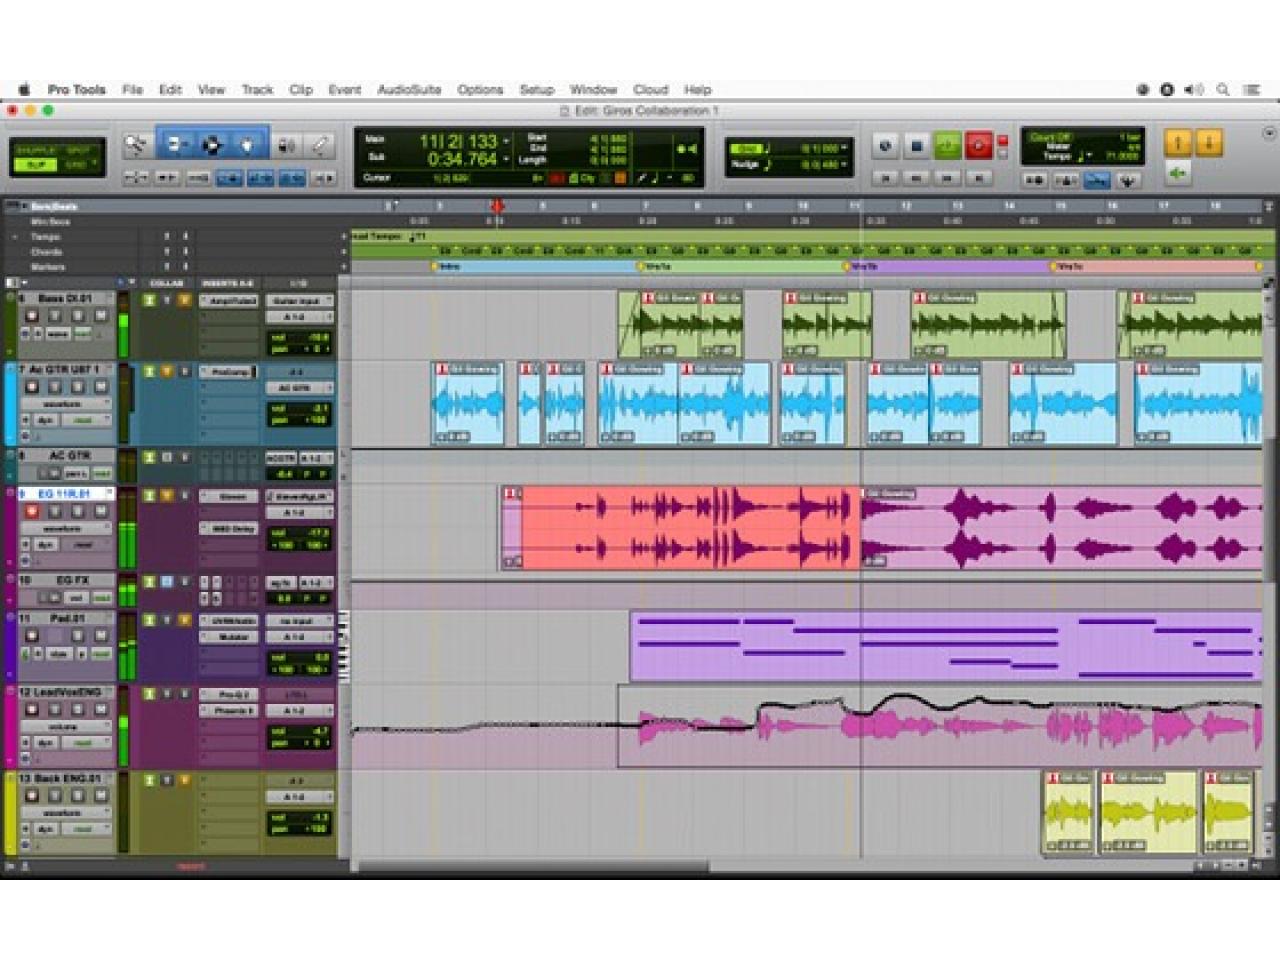Open AmpliTube insert on Bass DI track
Viewport: 1280px width, 960px height.
tap(229, 301)
